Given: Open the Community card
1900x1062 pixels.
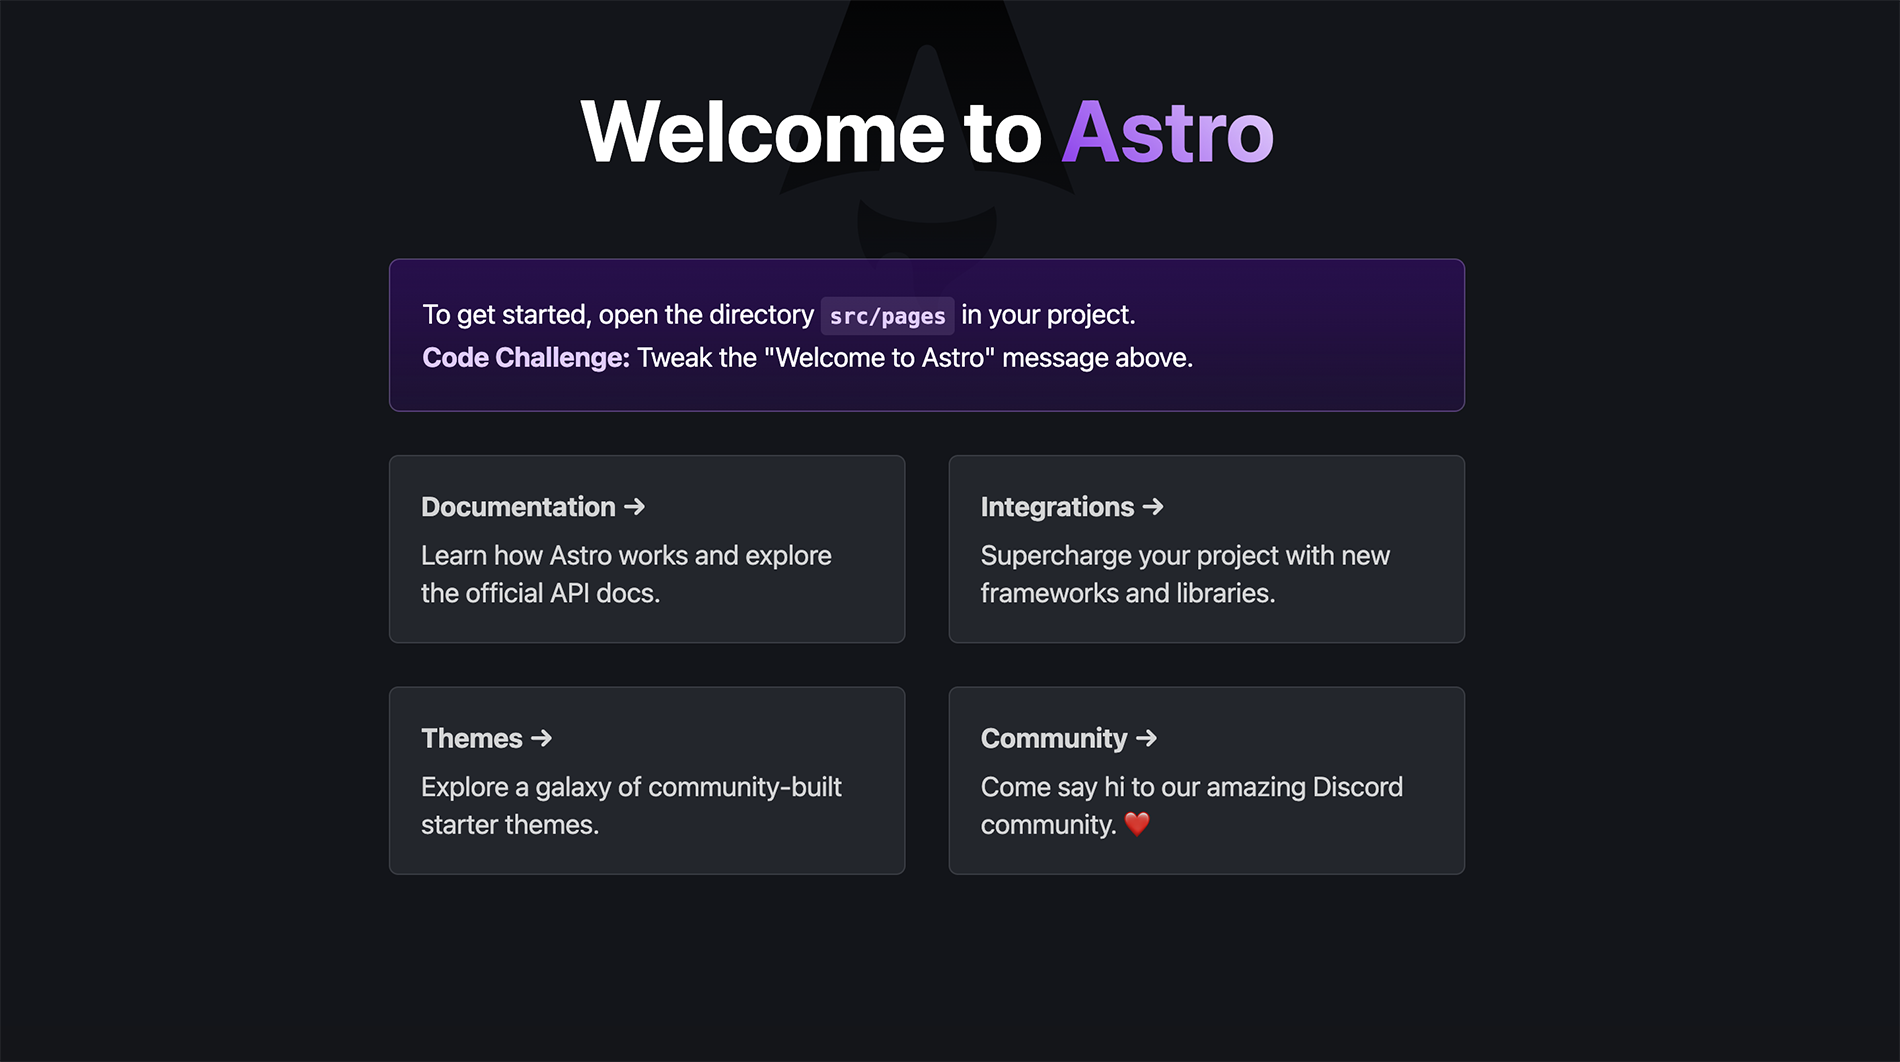Looking at the screenshot, I should pyautogui.click(x=1206, y=780).
